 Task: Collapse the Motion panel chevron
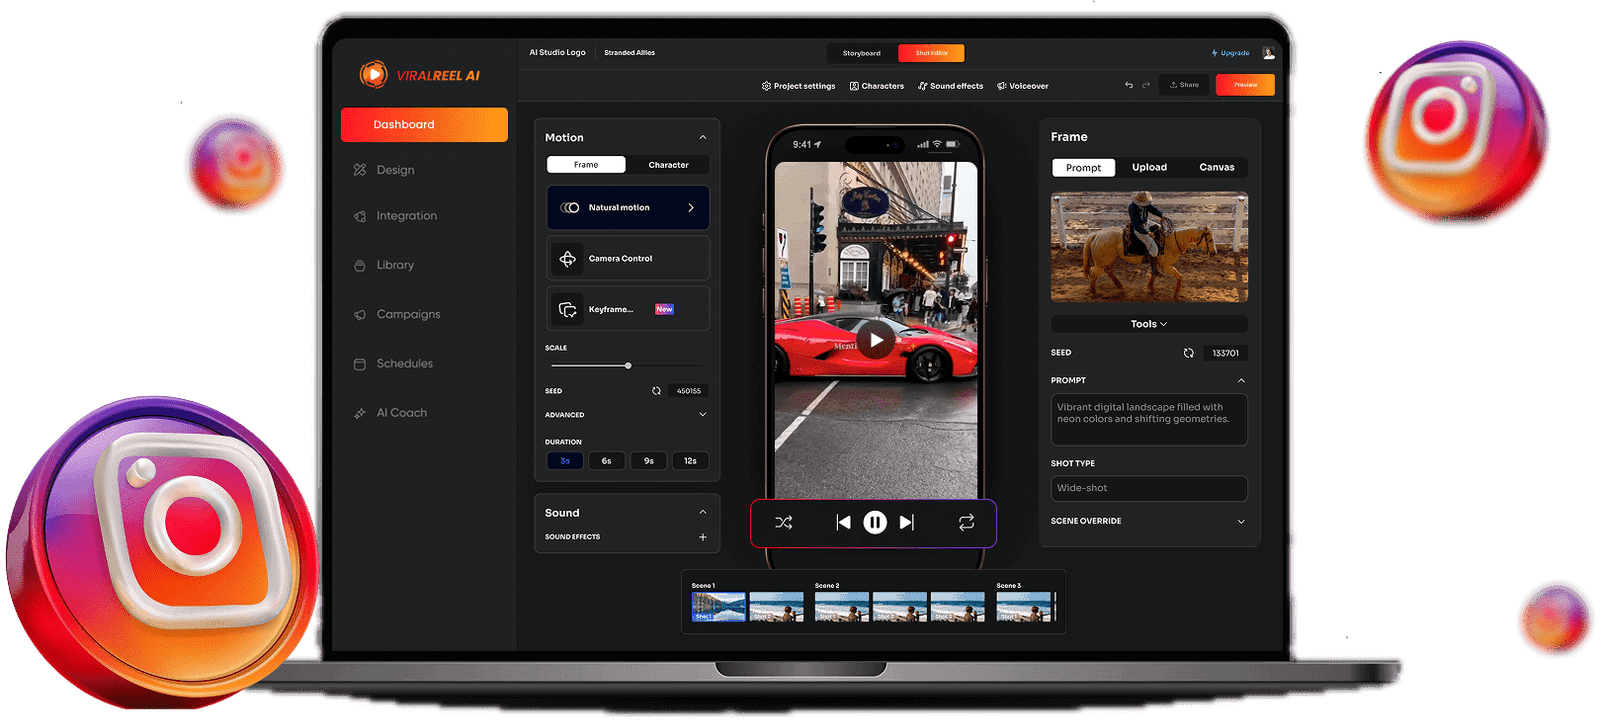[703, 138]
